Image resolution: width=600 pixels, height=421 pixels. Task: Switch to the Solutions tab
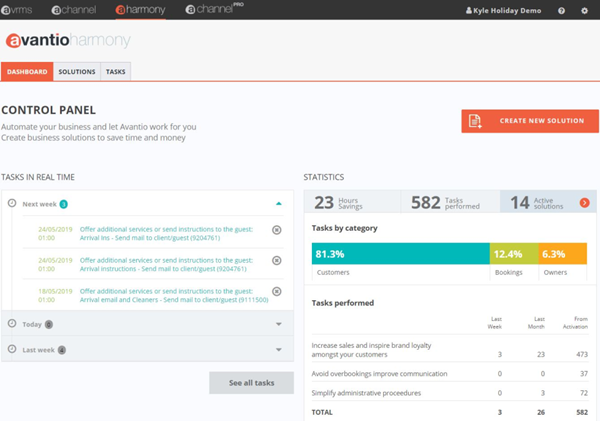(x=77, y=72)
